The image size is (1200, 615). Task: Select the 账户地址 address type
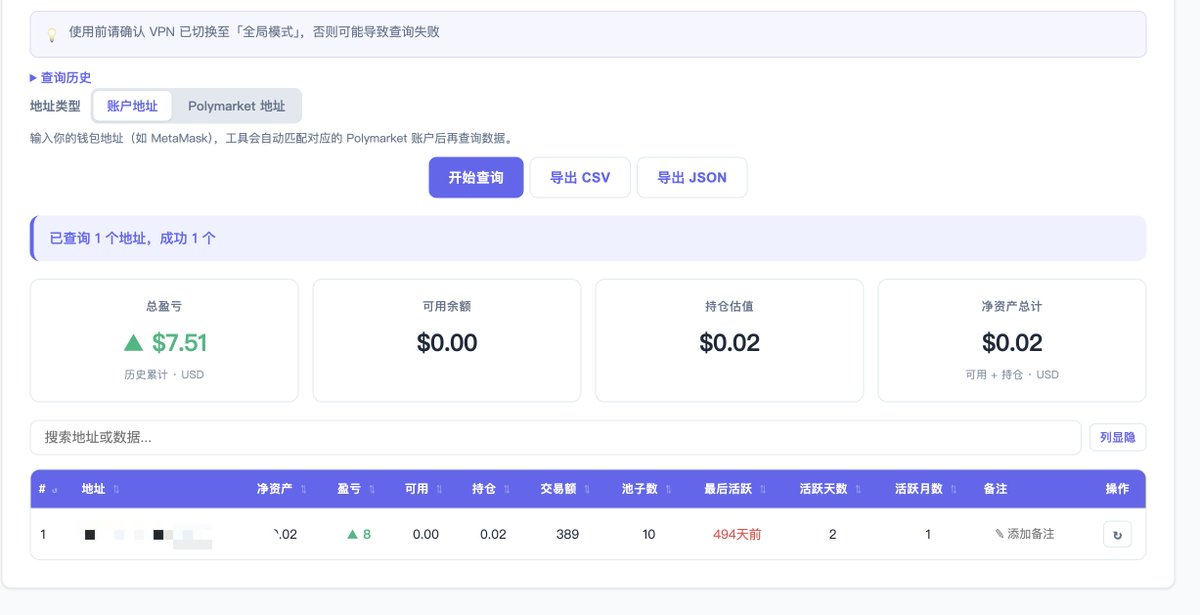[x=132, y=106]
